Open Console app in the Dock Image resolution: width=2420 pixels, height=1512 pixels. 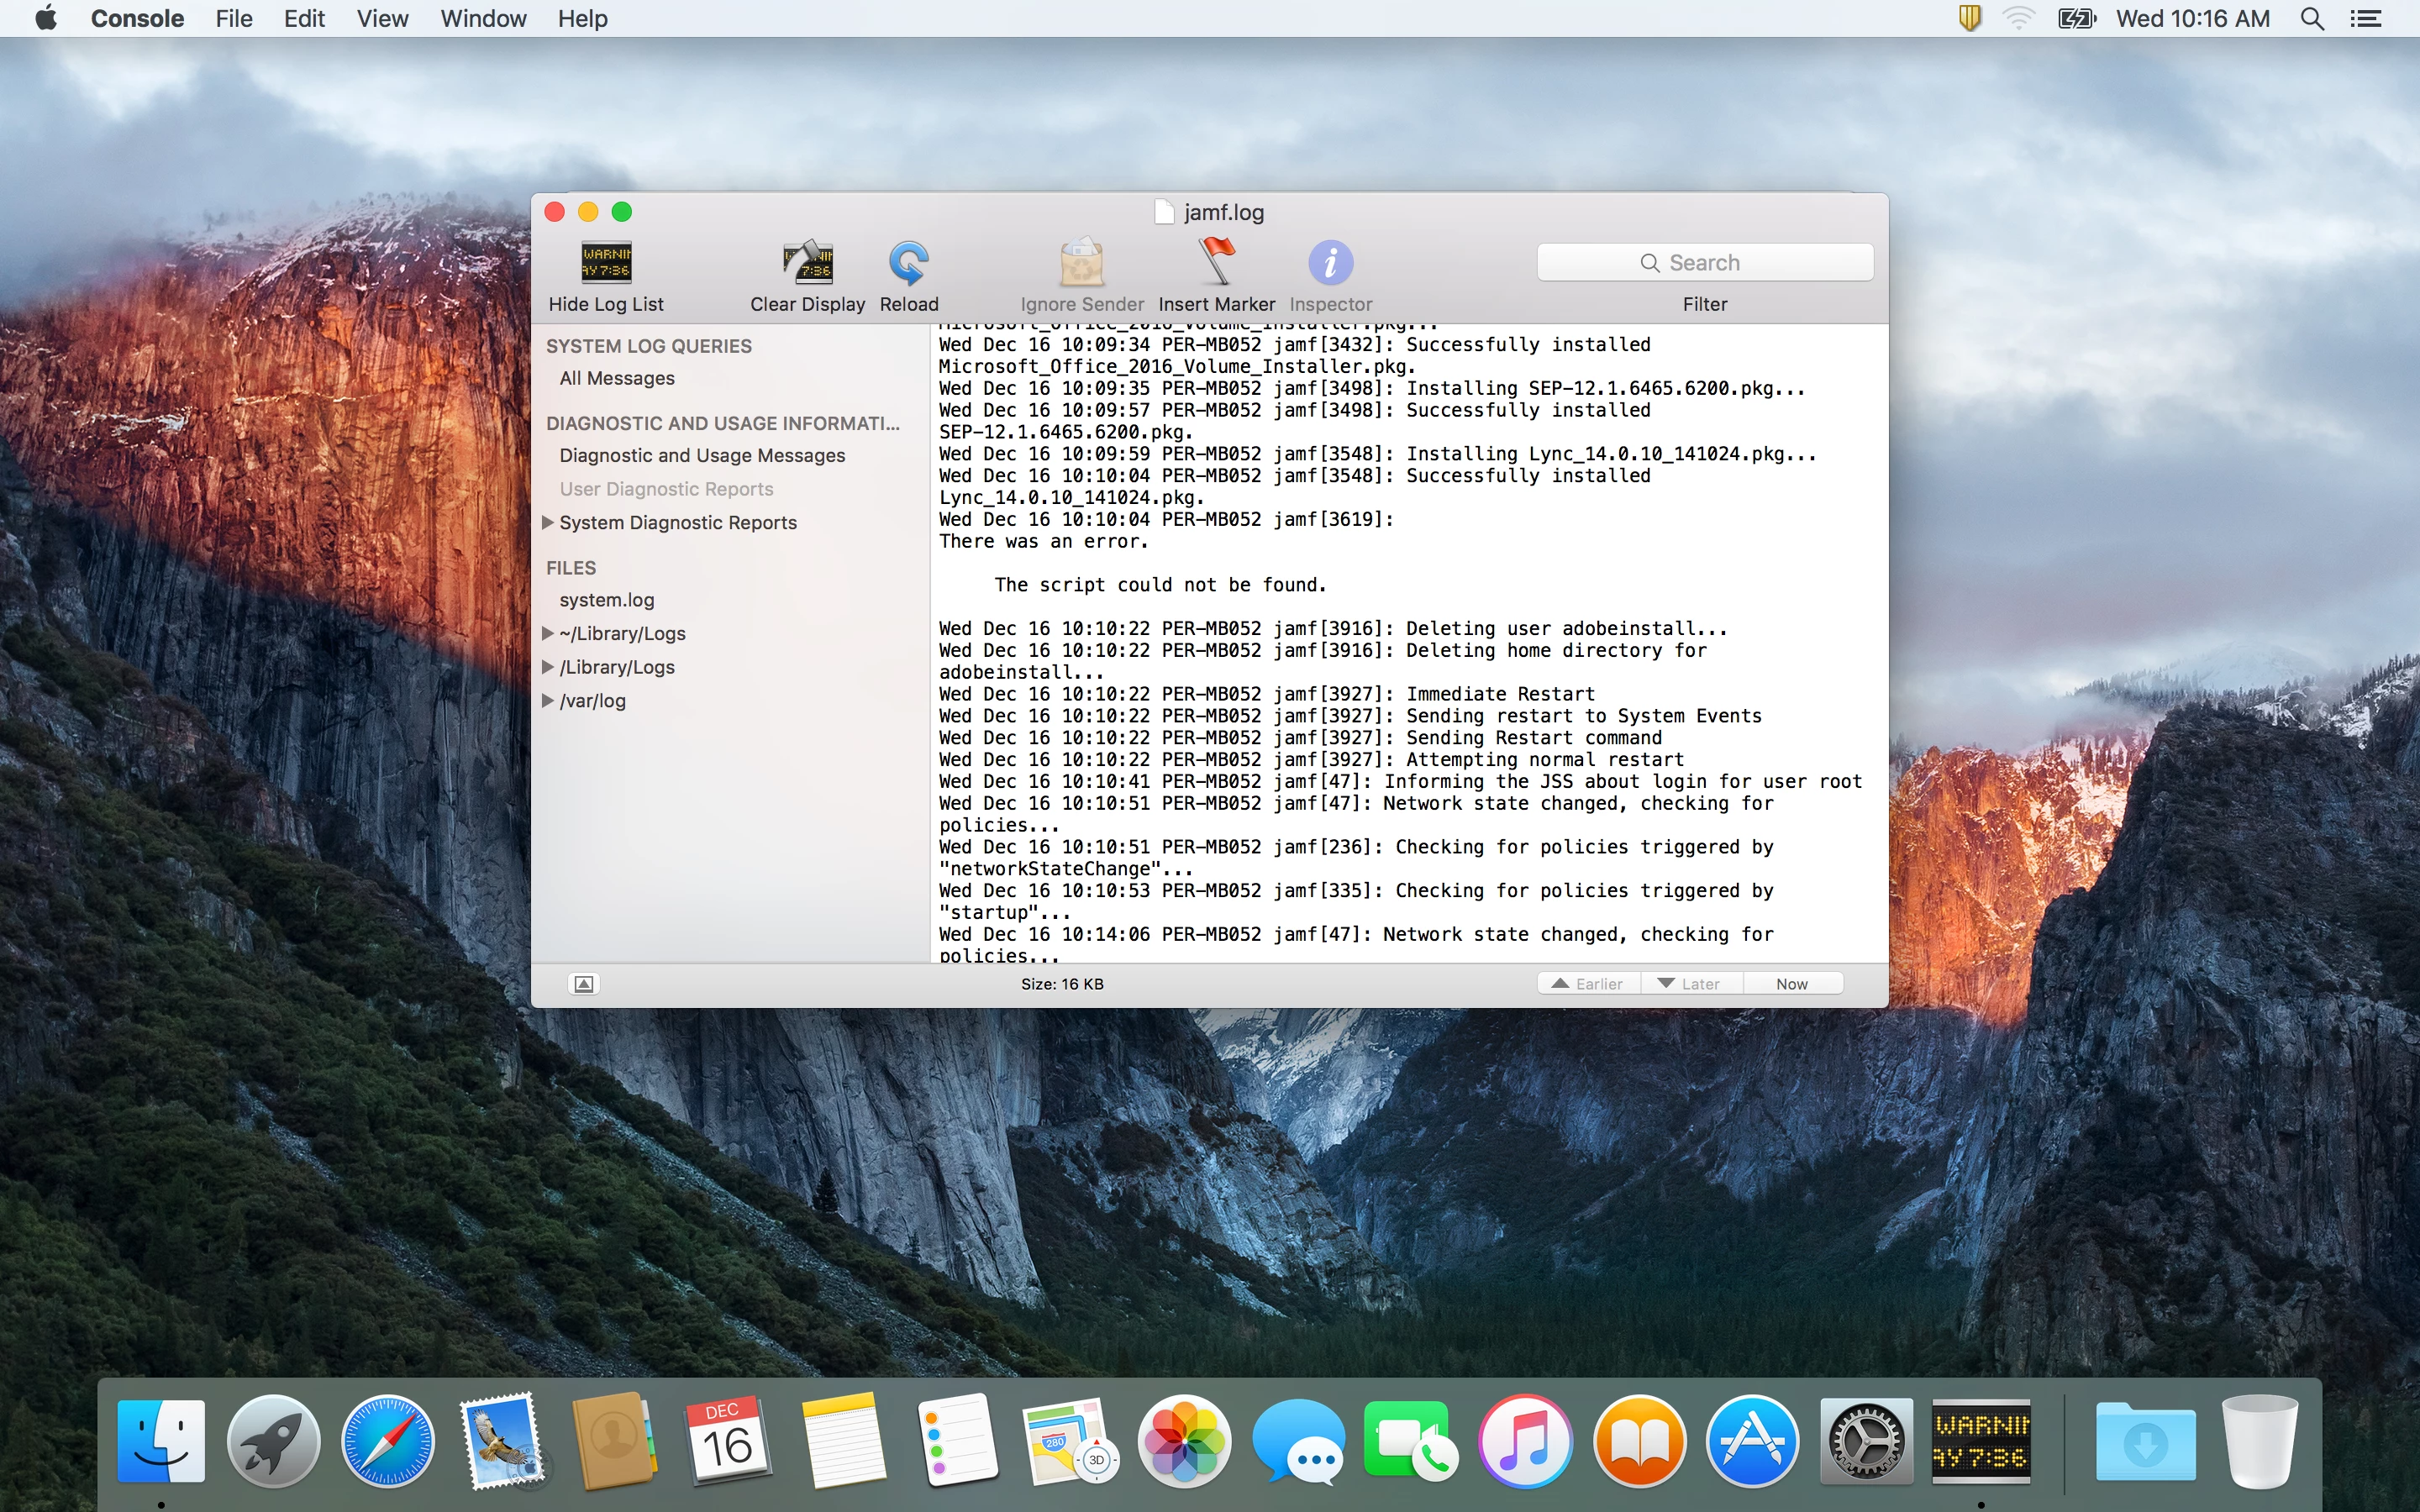pyautogui.click(x=1981, y=1441)
